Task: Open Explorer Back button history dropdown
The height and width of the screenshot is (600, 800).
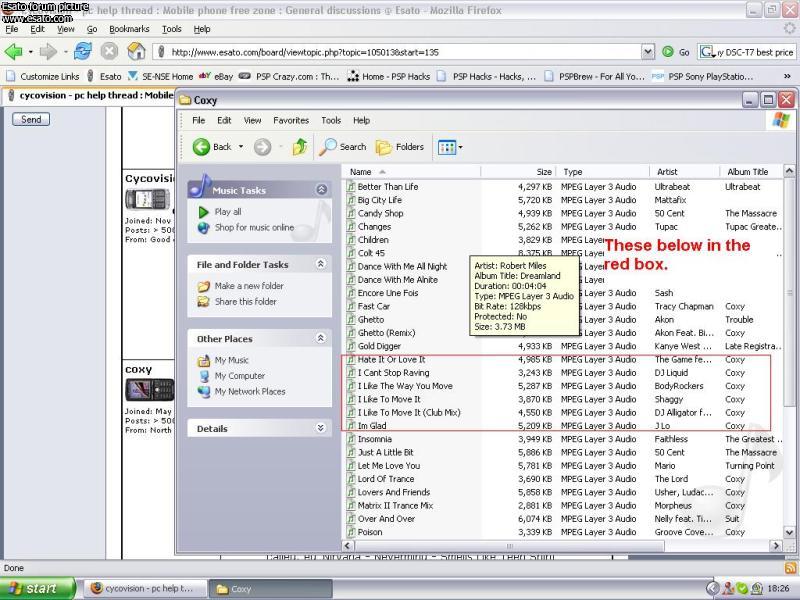Action: [241, 147]
